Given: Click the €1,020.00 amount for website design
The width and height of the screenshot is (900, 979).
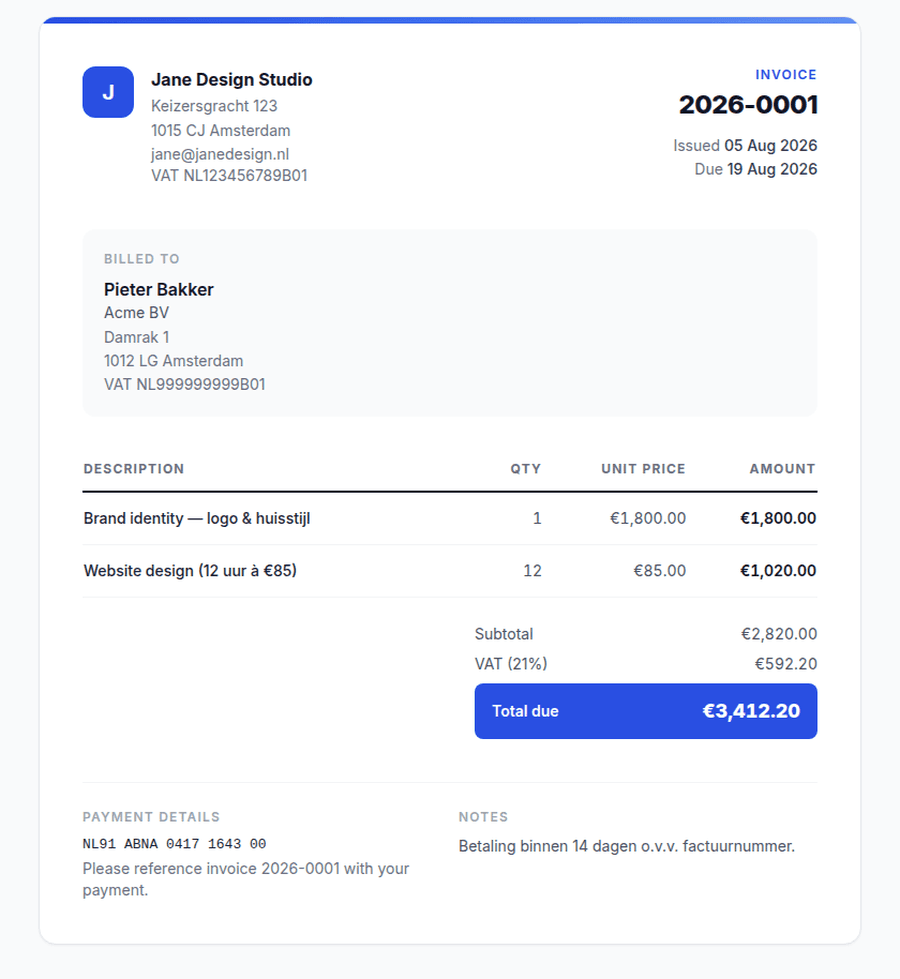Looking at the screenshot, I should [778, 571].
